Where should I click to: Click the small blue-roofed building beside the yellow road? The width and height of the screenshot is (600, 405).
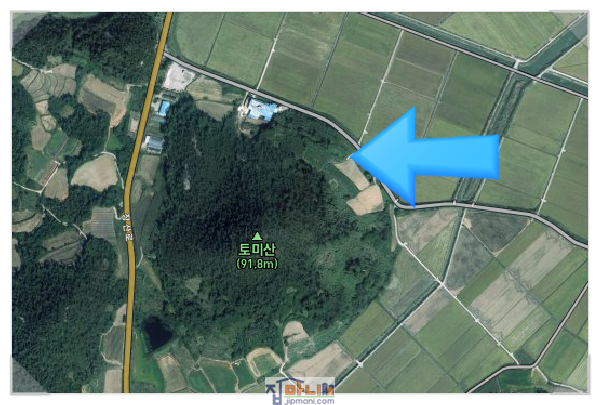pyautogui.click(x=164, y=108)
